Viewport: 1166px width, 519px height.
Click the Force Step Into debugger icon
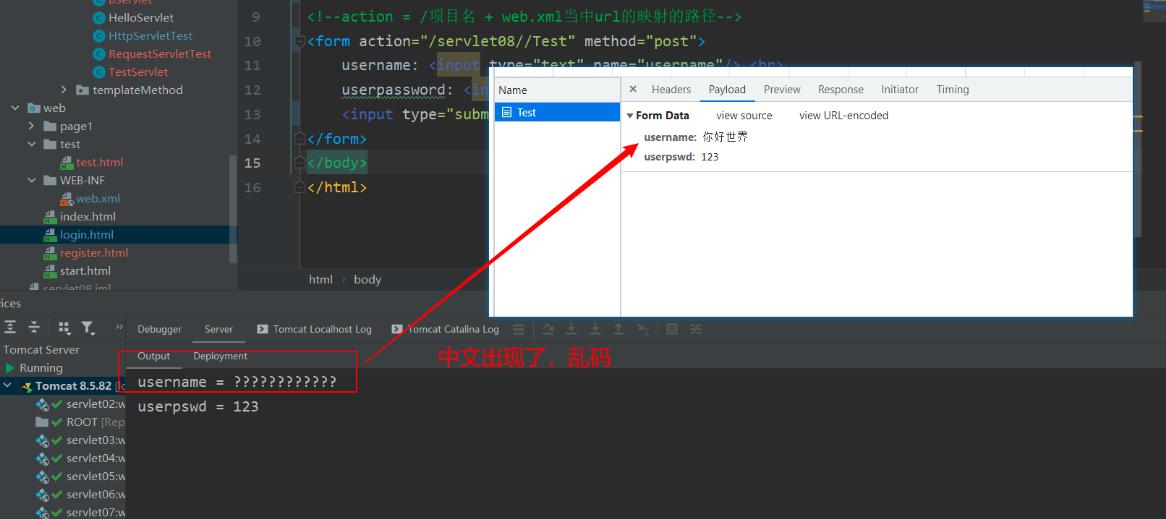(x=595, y=329)
